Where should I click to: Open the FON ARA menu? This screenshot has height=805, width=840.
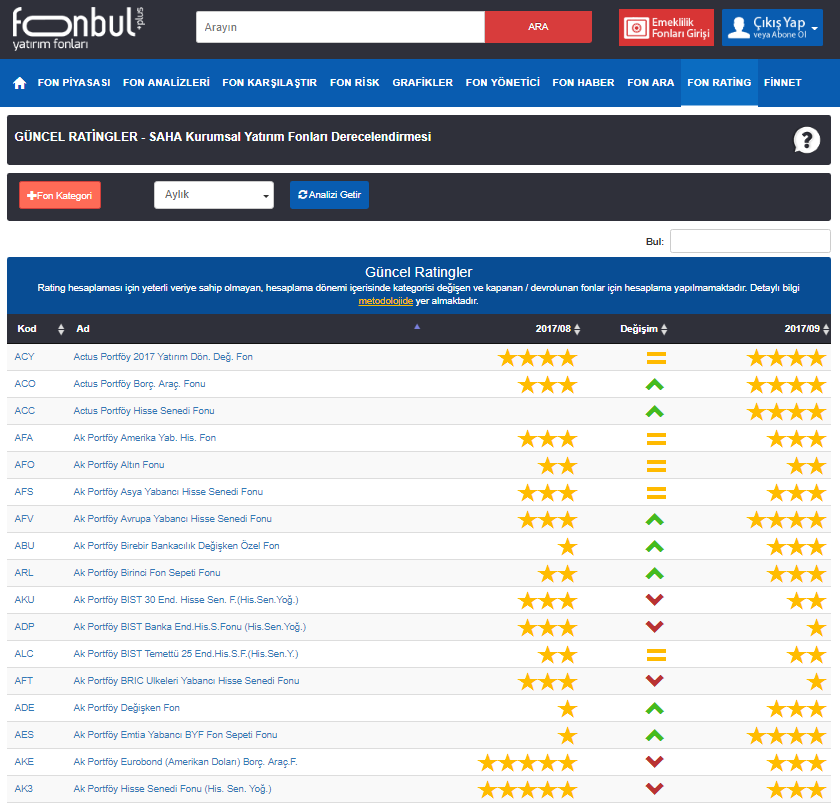[650, 83]
